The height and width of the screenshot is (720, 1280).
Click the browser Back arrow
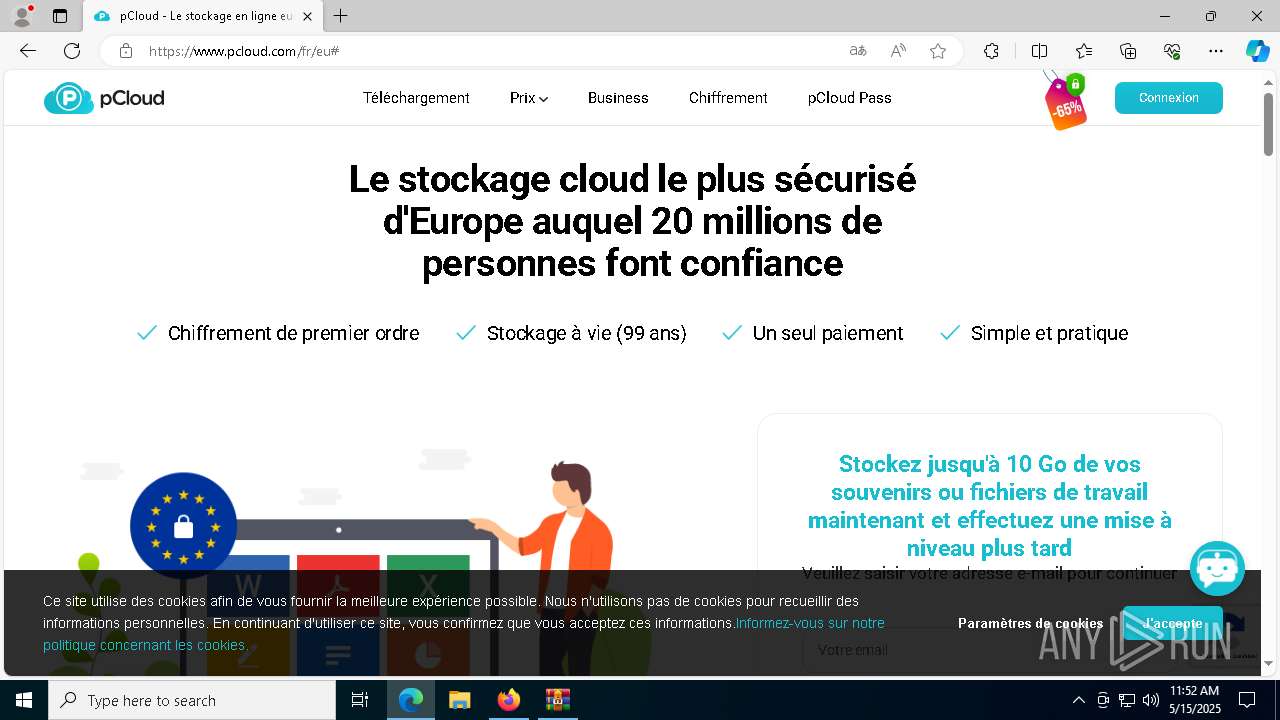(x=28, y=51)
